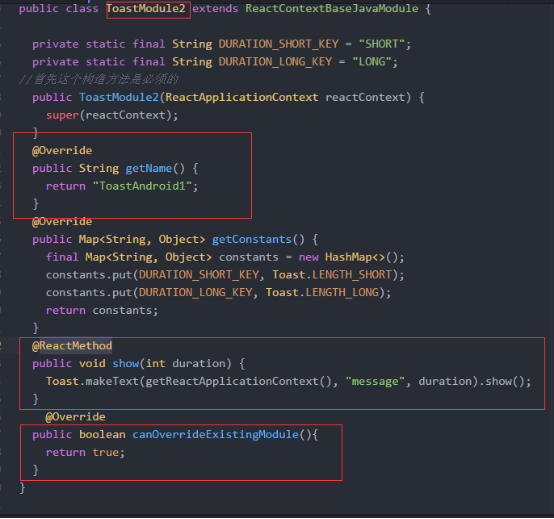This screenshot has width=554, height=519.
Task: Click the canOverrideExistingModule method name
Action: tap(215, 434)
